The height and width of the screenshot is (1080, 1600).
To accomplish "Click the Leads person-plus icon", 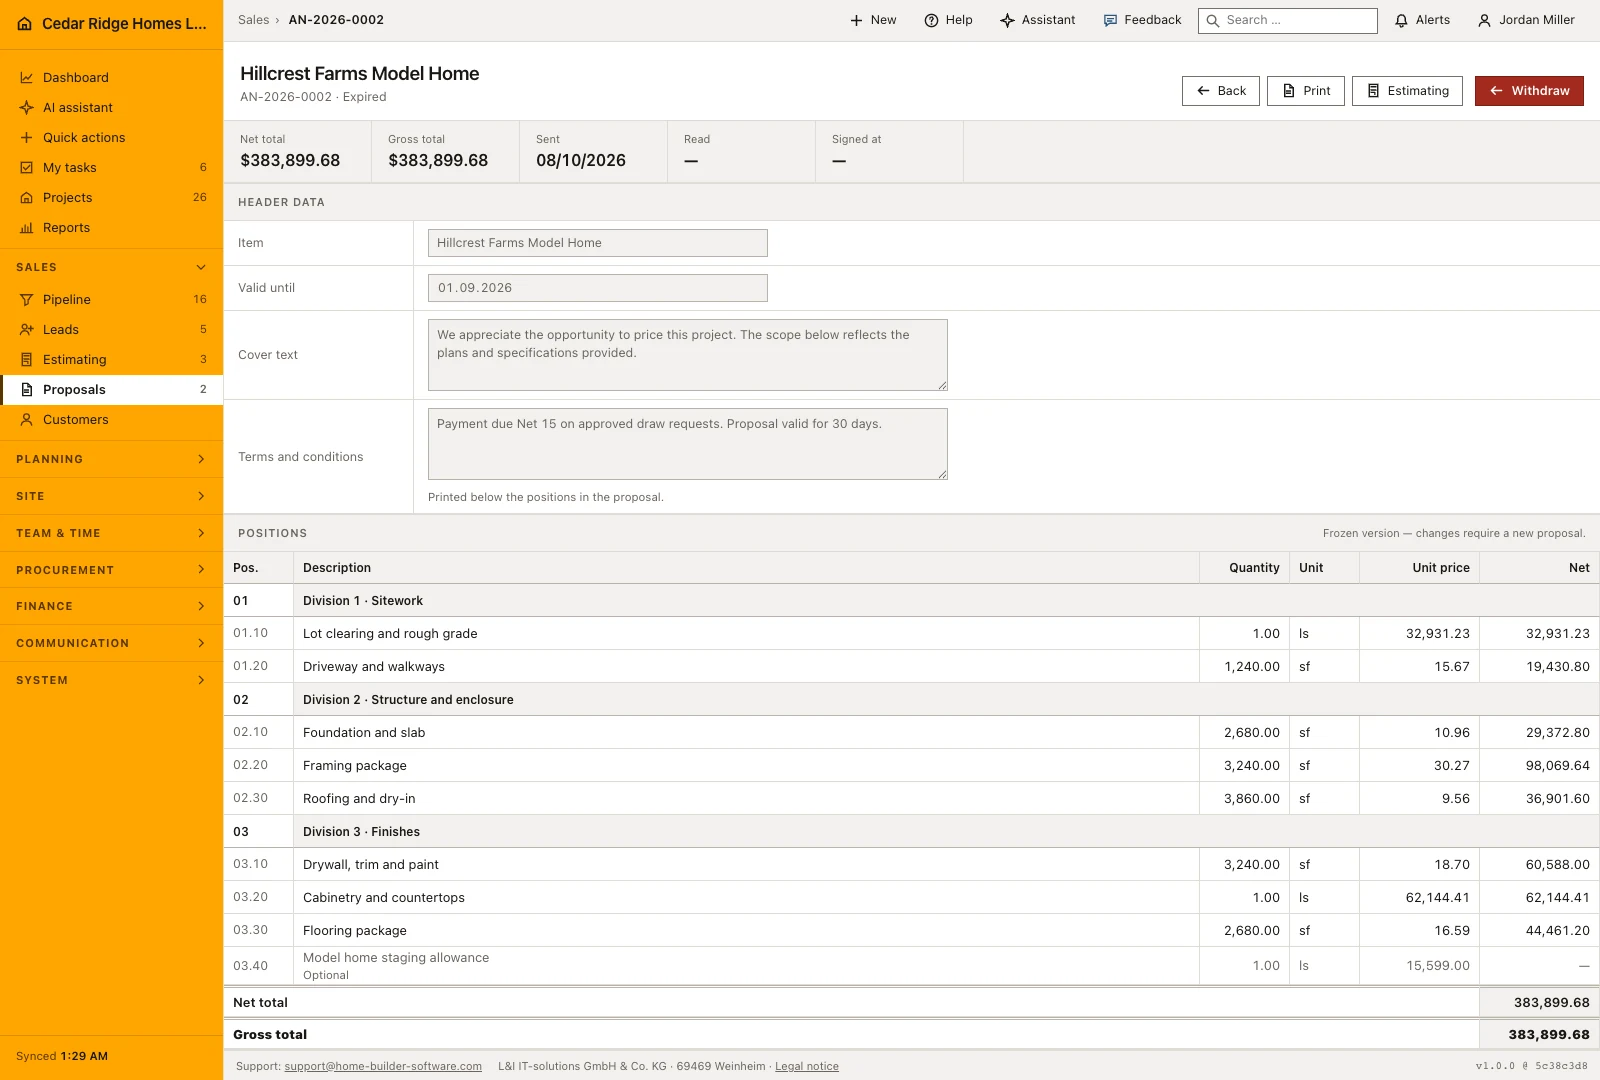I will point(27,330).
